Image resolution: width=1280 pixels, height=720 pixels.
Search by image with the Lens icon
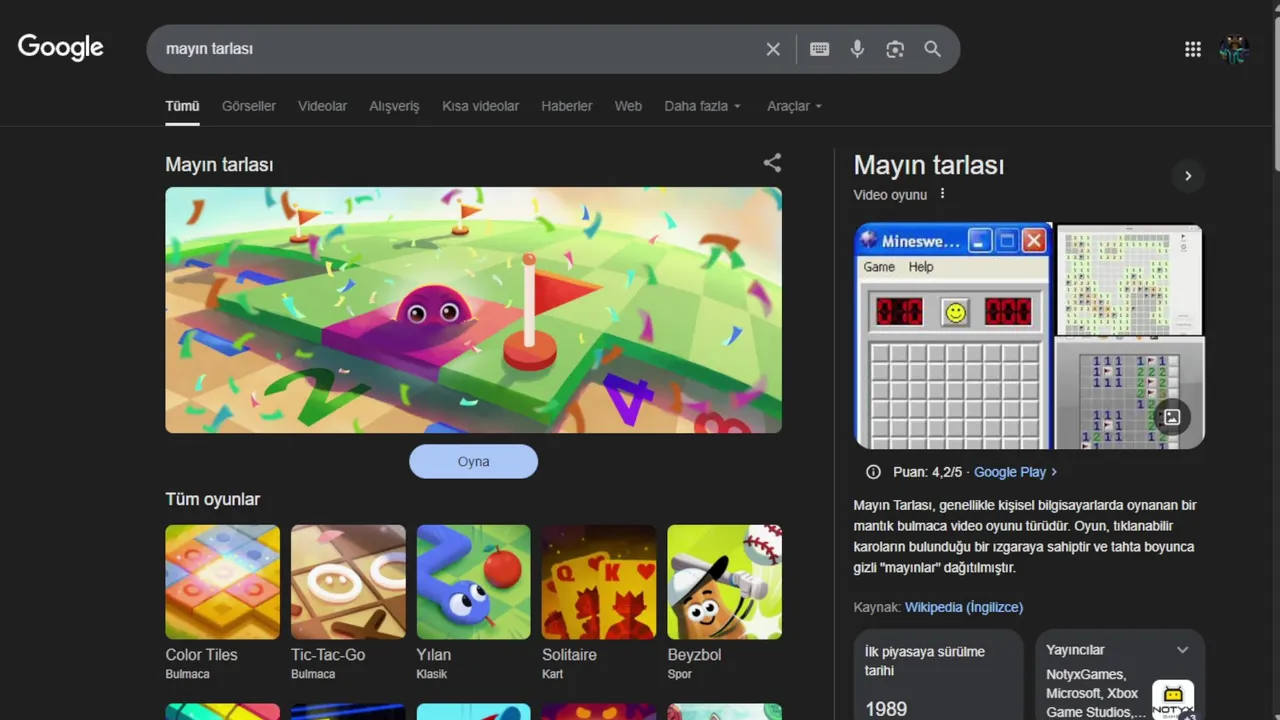pyautogui.click(x=895, y=49)
